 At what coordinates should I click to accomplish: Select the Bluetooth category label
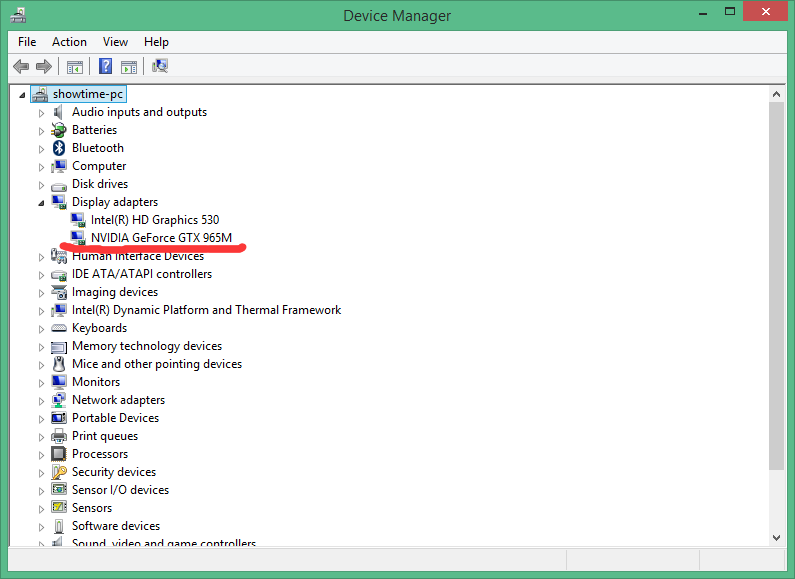[98, 148]
